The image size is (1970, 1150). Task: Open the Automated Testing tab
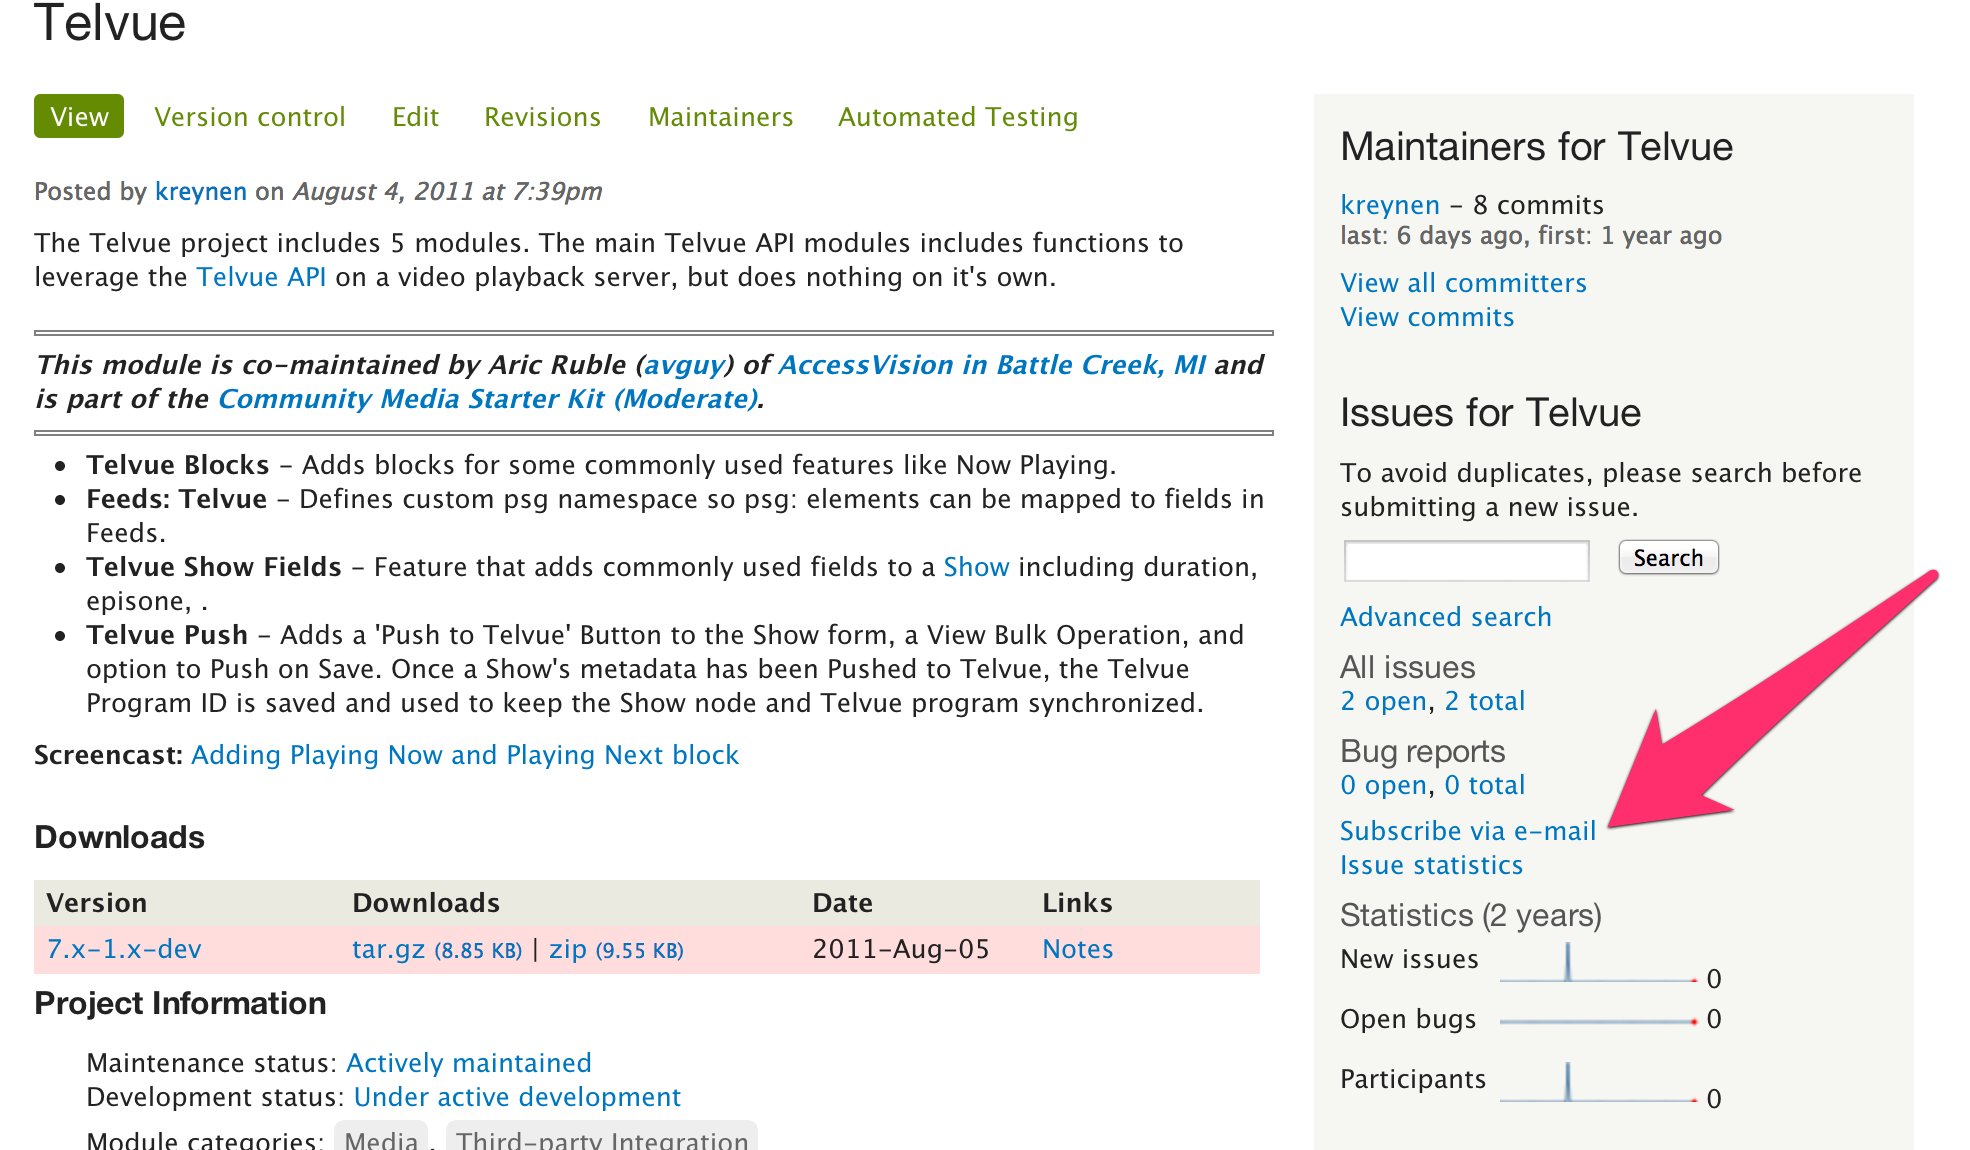pyautogui.click(x=957, y=117)
